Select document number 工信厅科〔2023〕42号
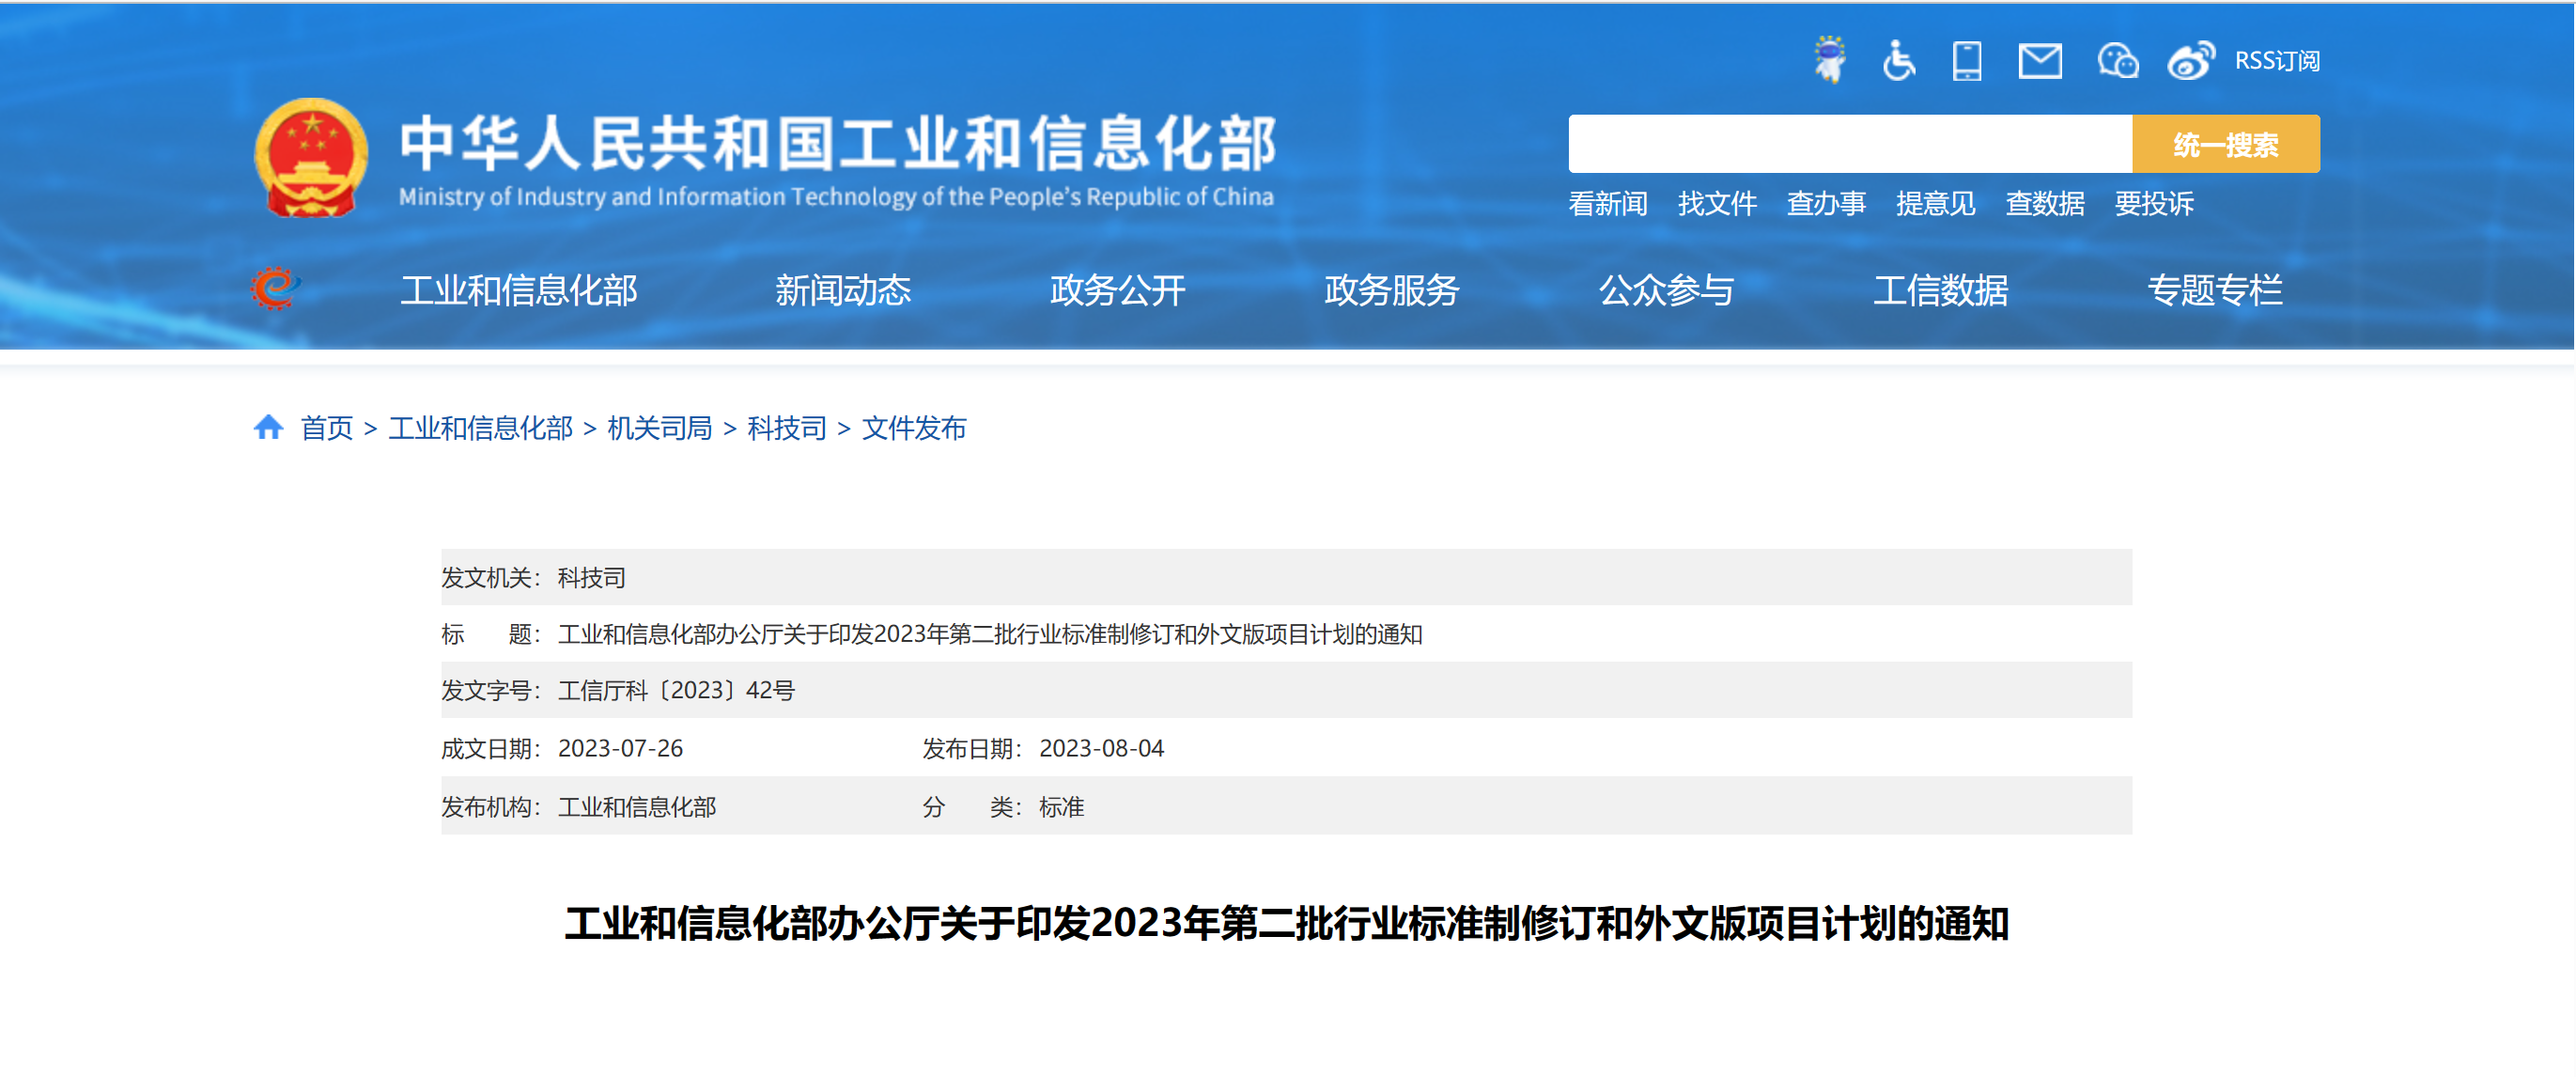 (x=676, y=690)
